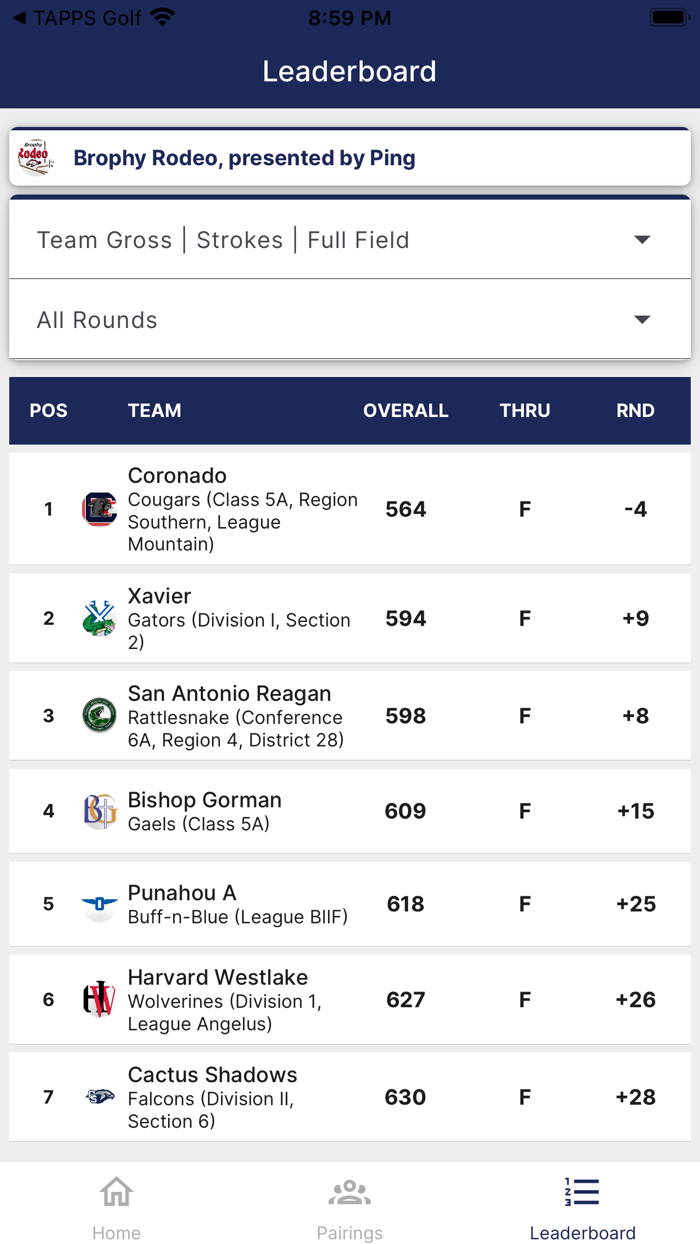
Task: Click the All Rounds chevron arrow
Action: tap(643, 320)
